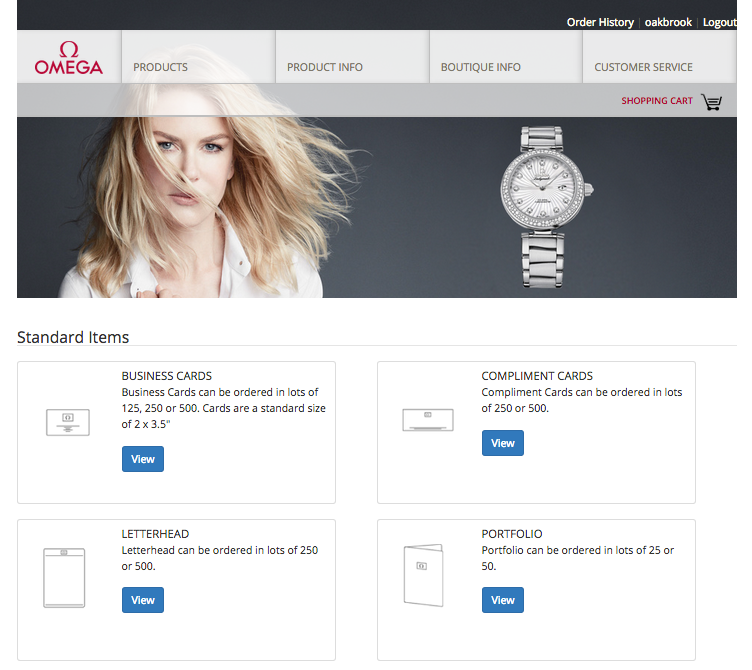View the Business Cards item
Viewport: 752px width, 670px height.
click(x=143, y=459)
